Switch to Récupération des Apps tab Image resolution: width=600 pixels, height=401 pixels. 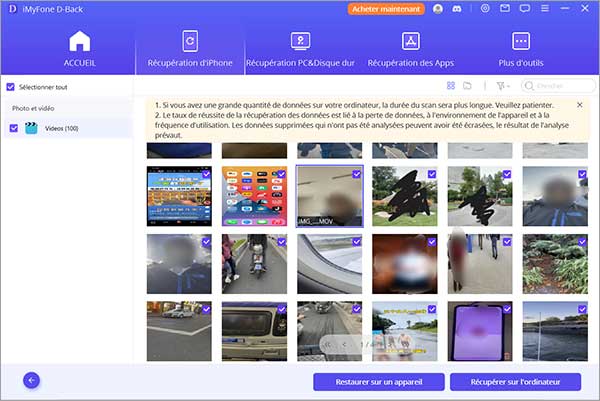(409, 50)
